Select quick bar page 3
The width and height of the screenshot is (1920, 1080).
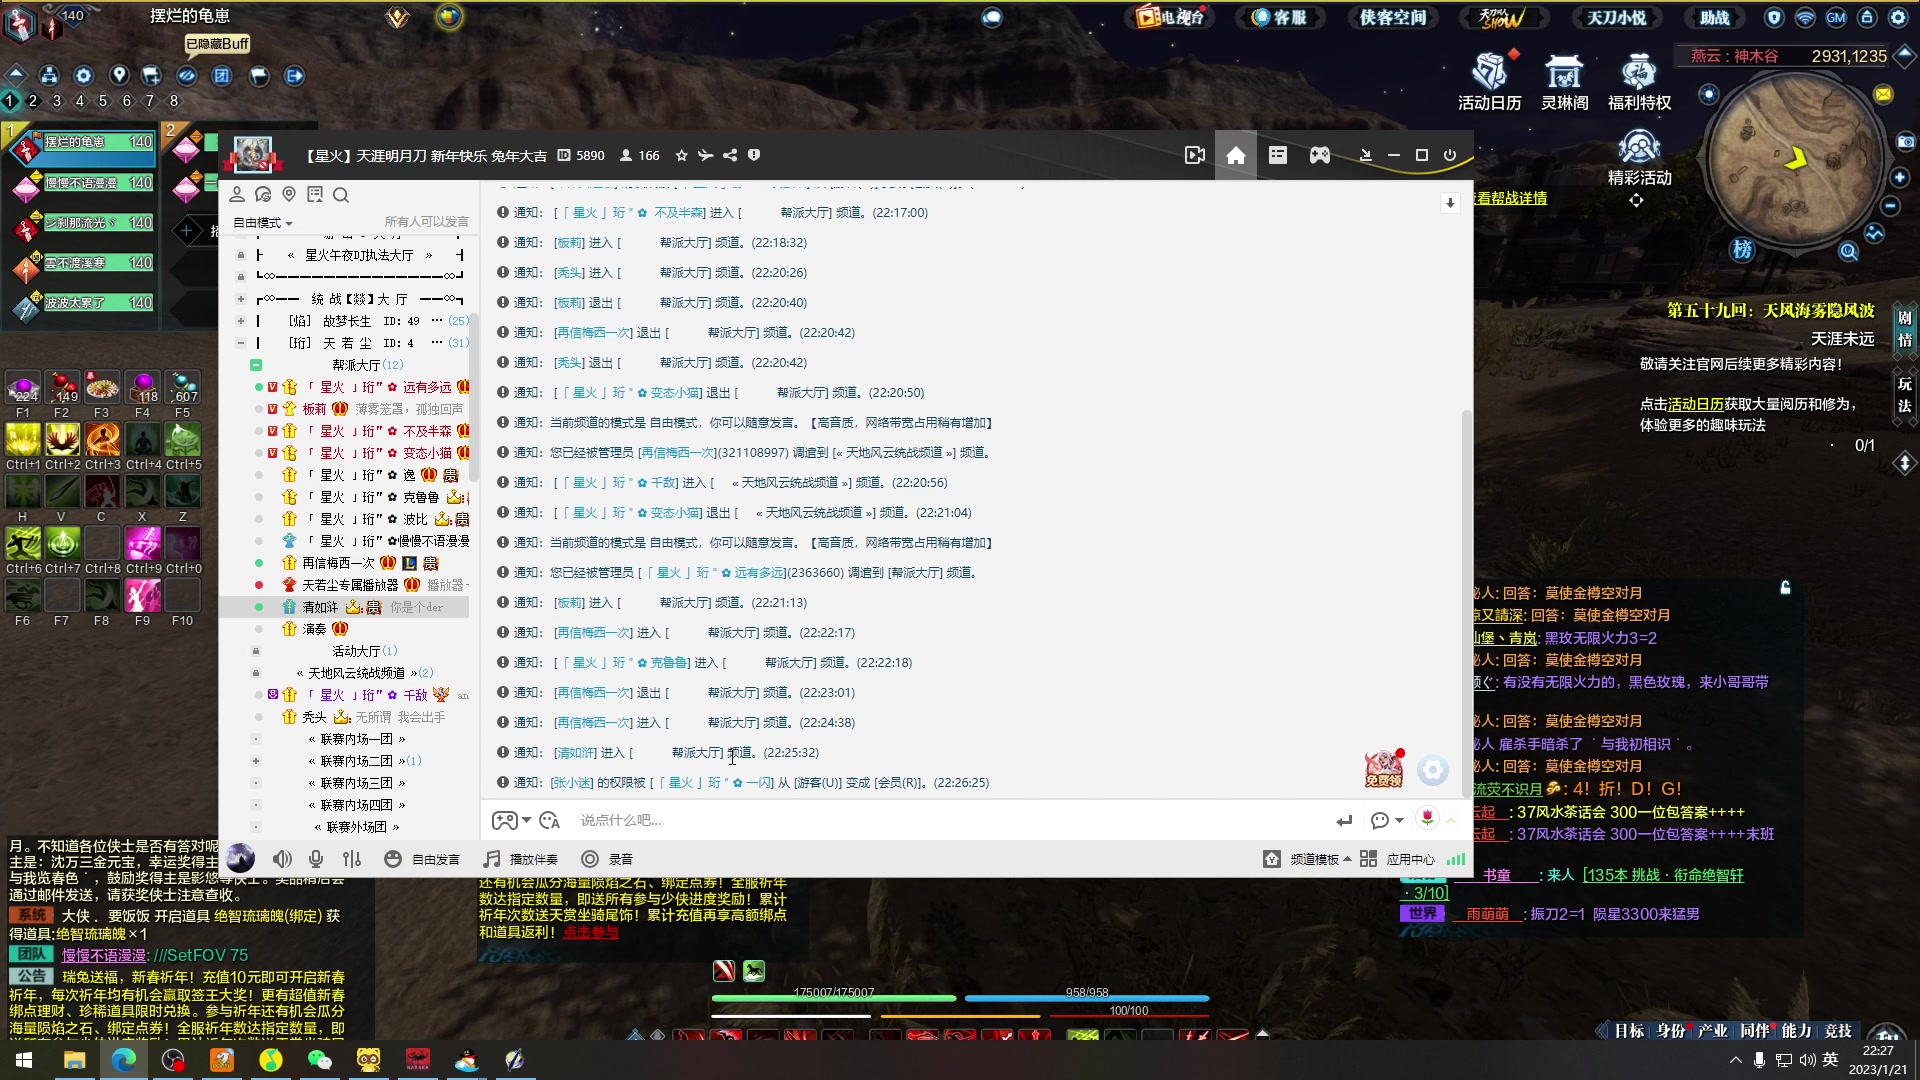coord(57,101)
